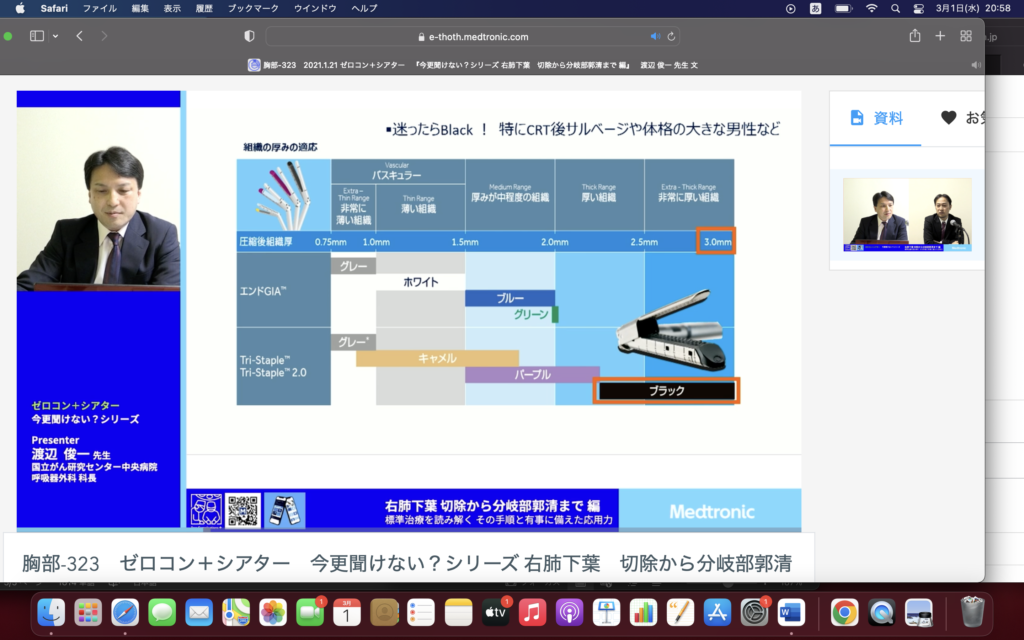Open the Wi-Fi status menu
Image resolution: width=1024 pixels, height=640 pixels.
(871, 8)
